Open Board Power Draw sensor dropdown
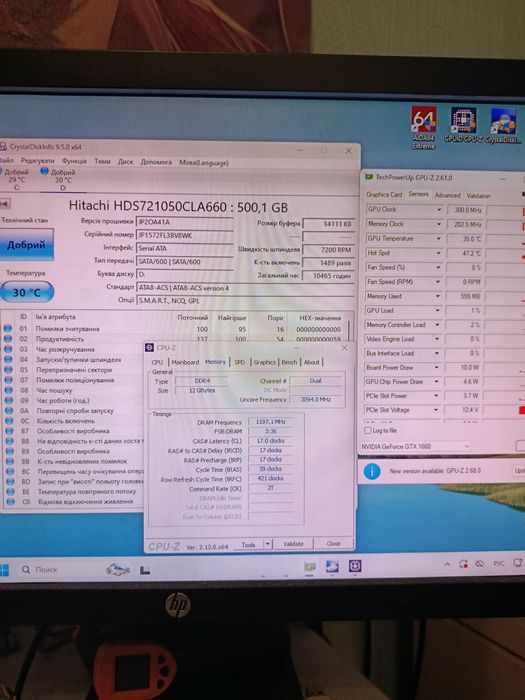 (439, 367)
